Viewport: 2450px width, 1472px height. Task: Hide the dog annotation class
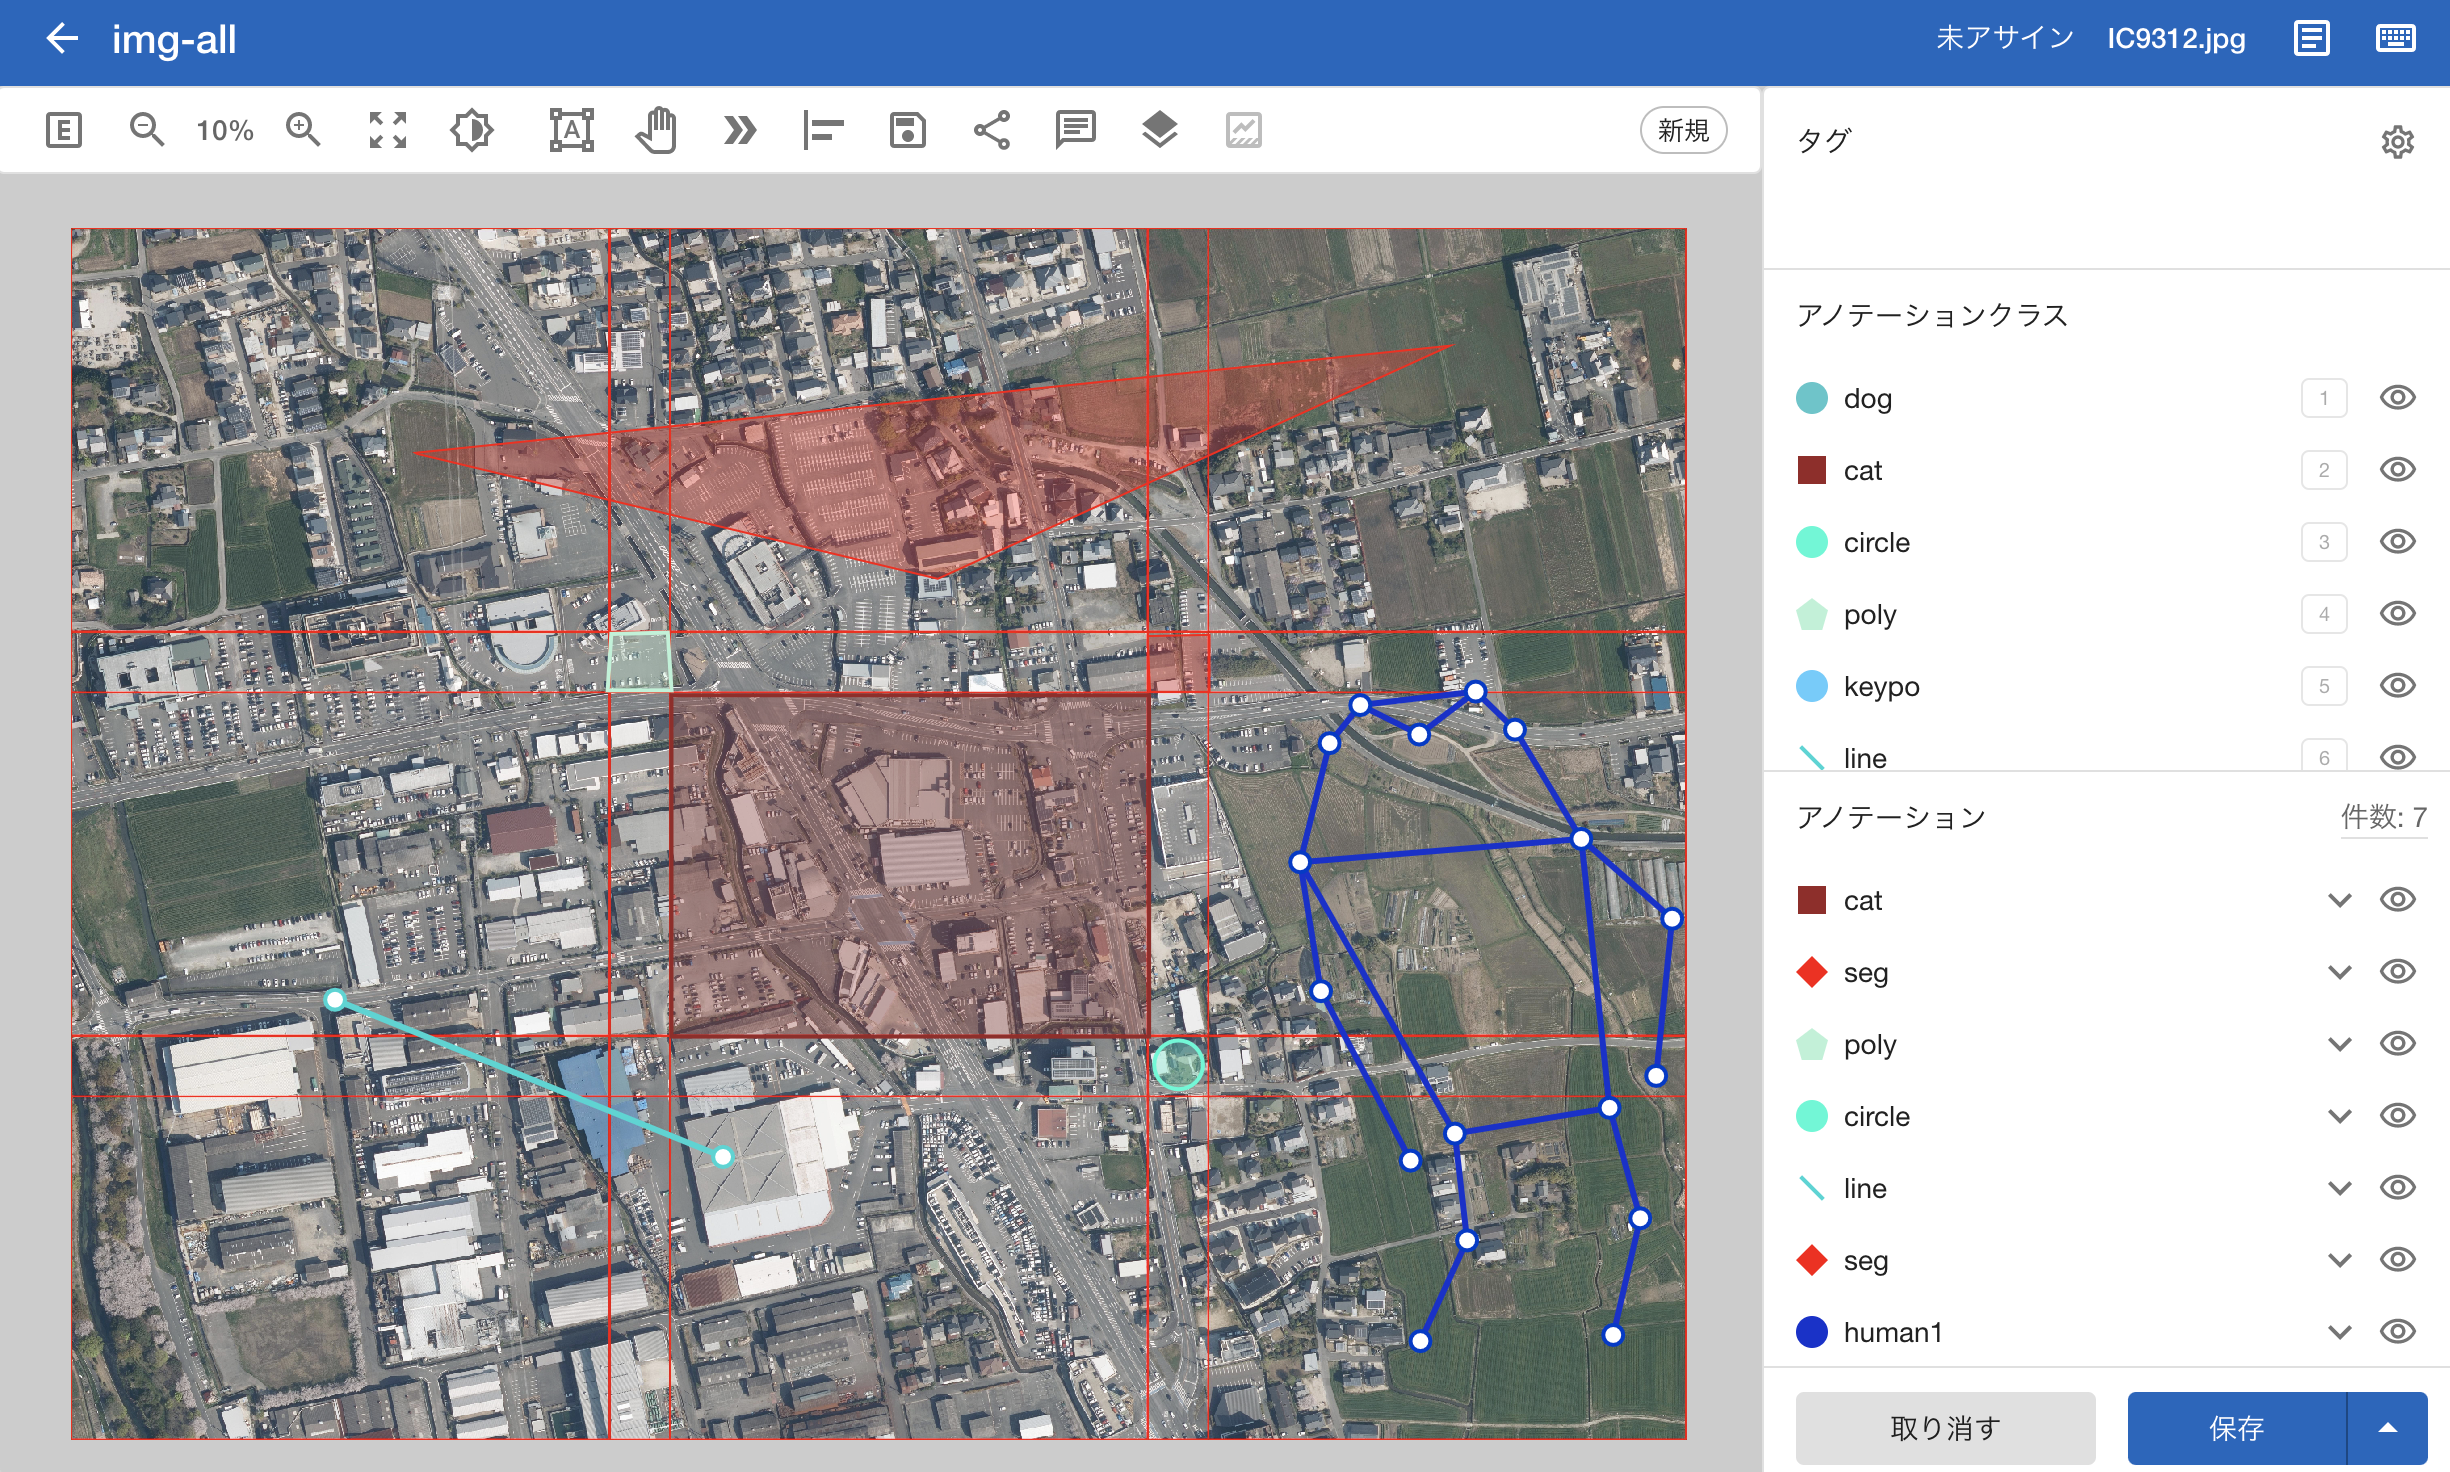coord(2397,398)
